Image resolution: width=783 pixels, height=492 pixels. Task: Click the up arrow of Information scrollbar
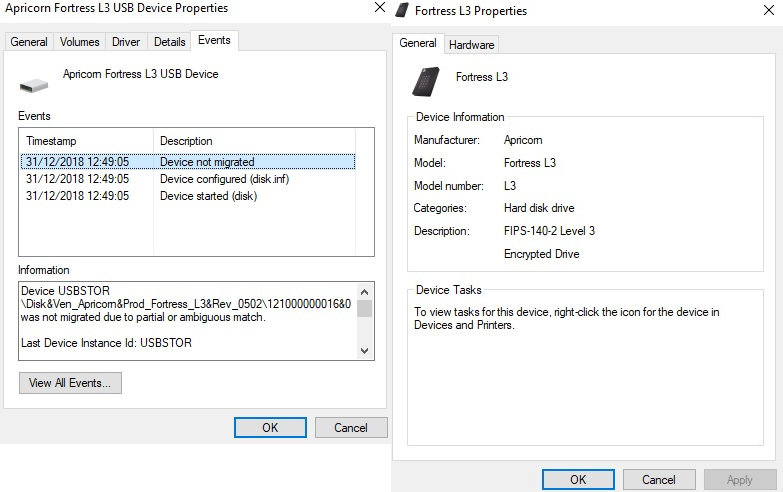pos(365,292)
